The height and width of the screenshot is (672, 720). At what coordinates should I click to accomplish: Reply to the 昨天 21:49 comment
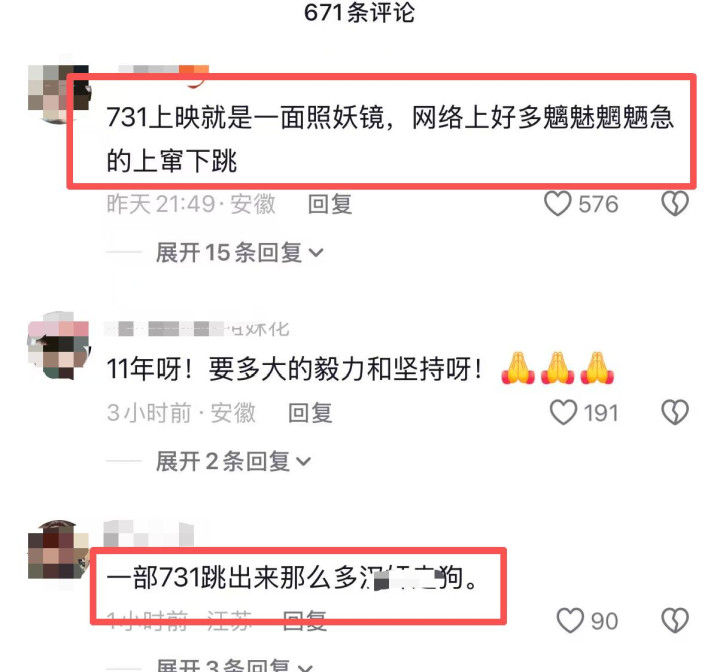(x=330, y=204)
